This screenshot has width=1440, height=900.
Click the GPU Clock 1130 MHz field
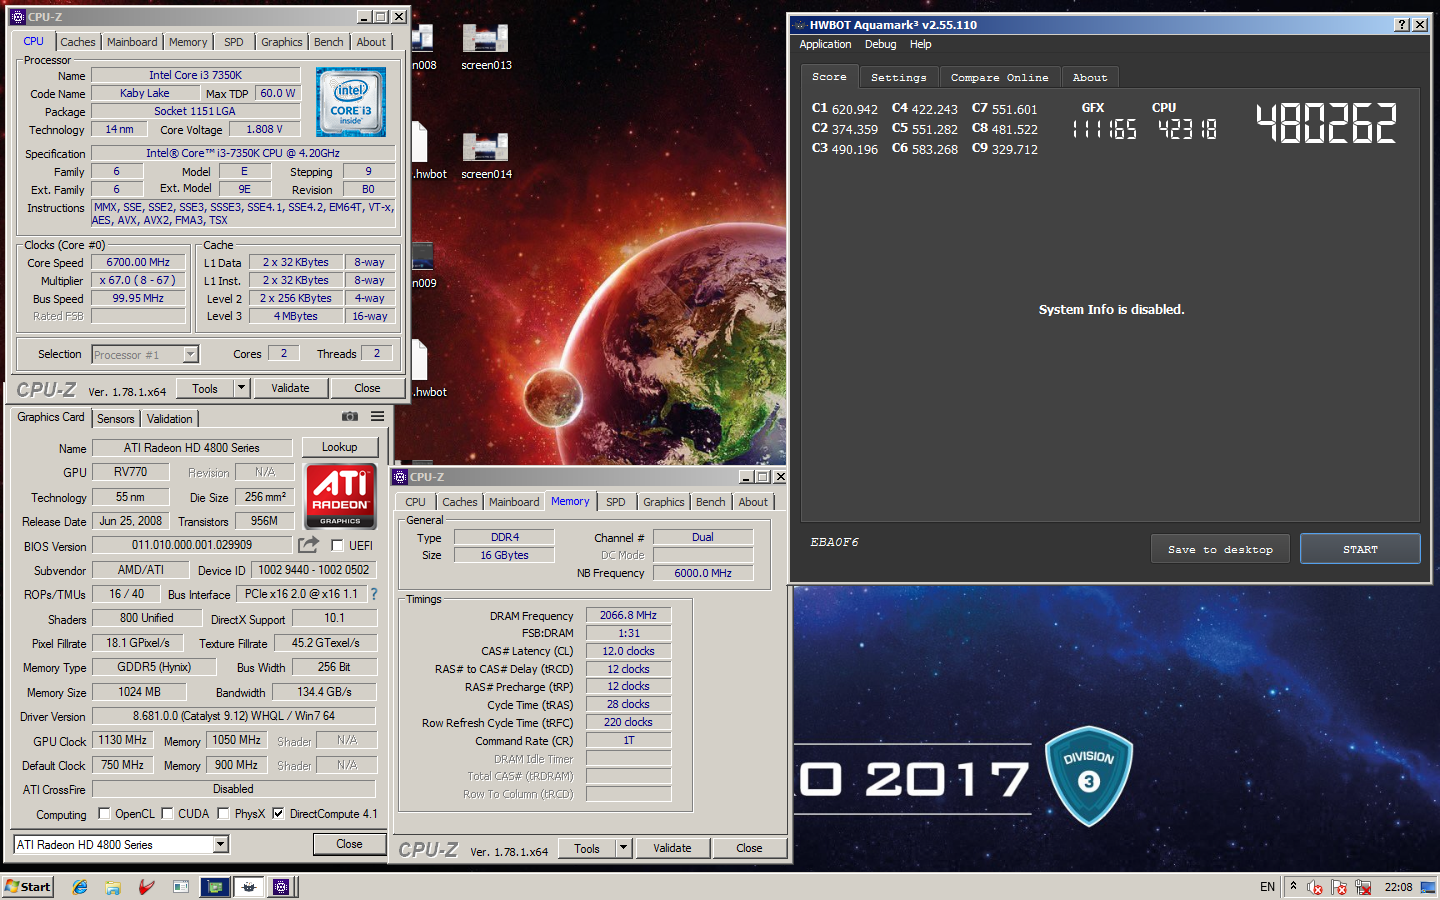tap(123, 740)
